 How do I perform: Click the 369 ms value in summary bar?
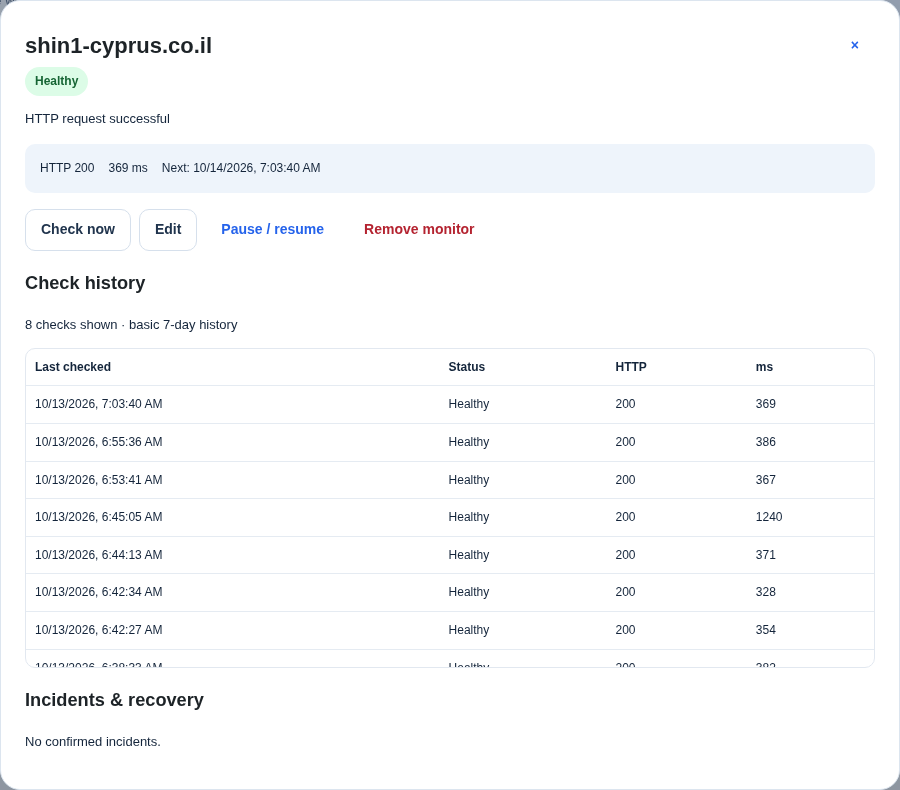pos(128,168)
